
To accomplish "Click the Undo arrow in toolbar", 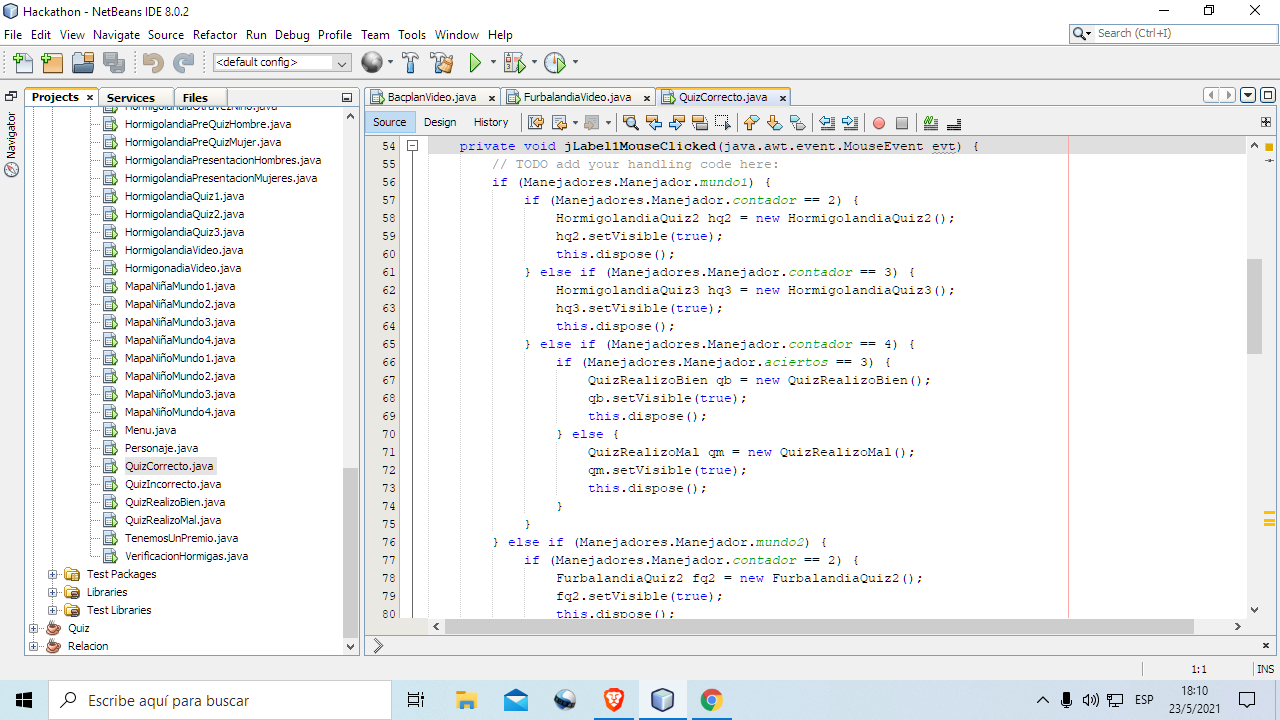I will click(152, 63).
